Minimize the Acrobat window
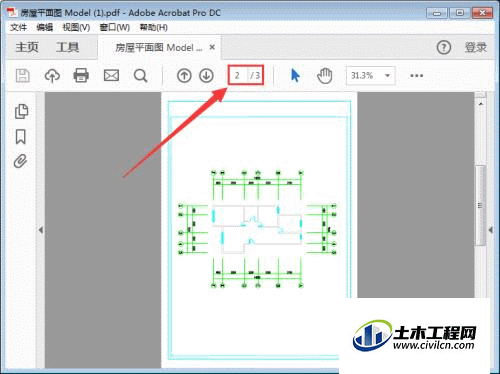Viewport: 500px width, 374px height. click(x=437, y=13)
